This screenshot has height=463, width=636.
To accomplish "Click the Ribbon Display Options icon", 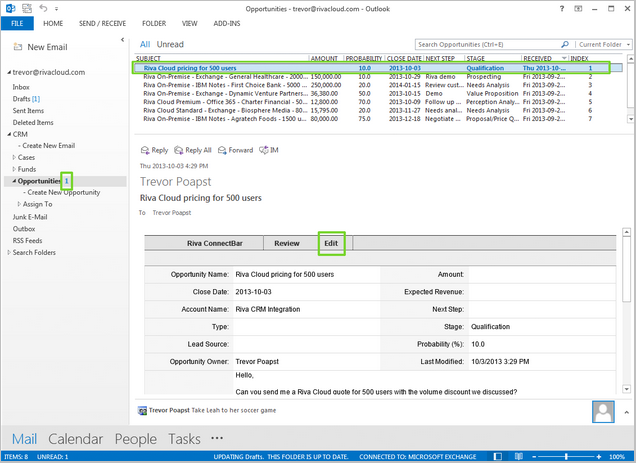I will (x=578, y=9).
